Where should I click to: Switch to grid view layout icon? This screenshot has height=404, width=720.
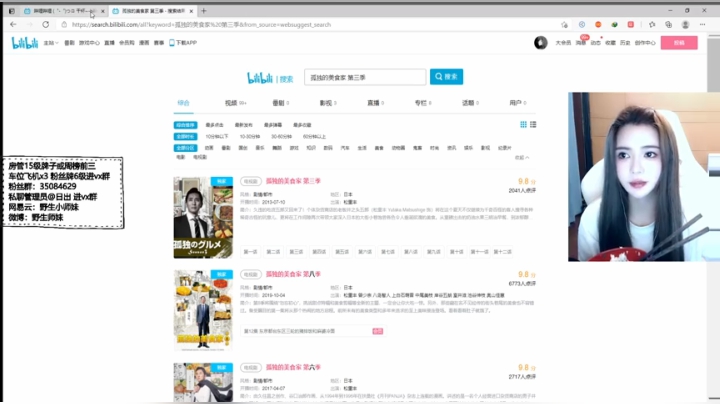point(523,124)
